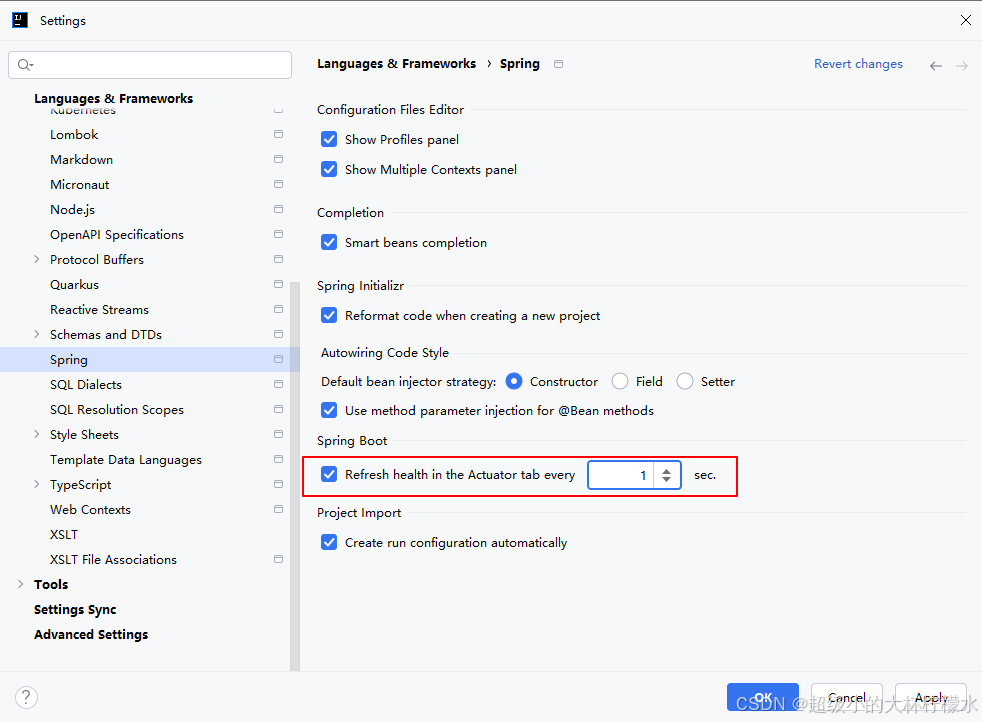Toggle Smart beans completion checkbox

click(329, 242)
